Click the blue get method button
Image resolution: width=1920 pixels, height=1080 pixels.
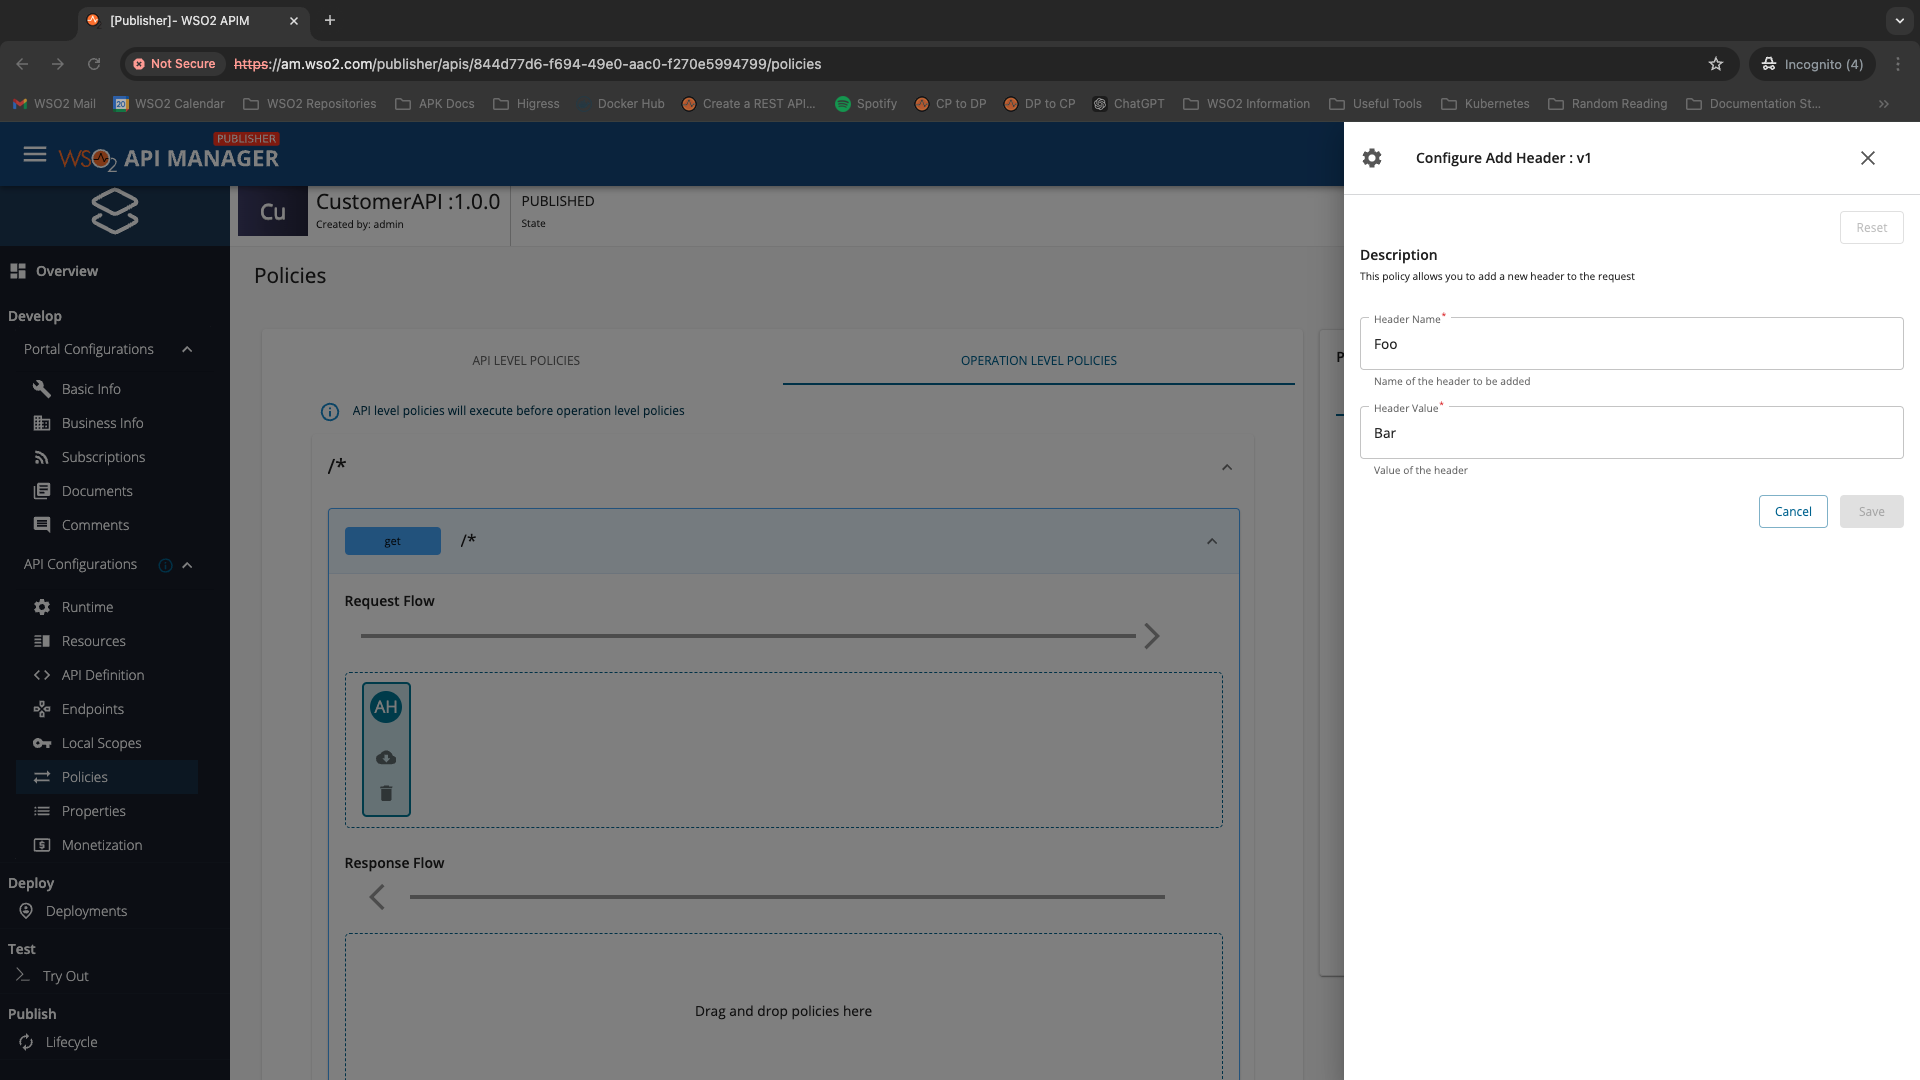pyautogui.click(x=393, y=541)
